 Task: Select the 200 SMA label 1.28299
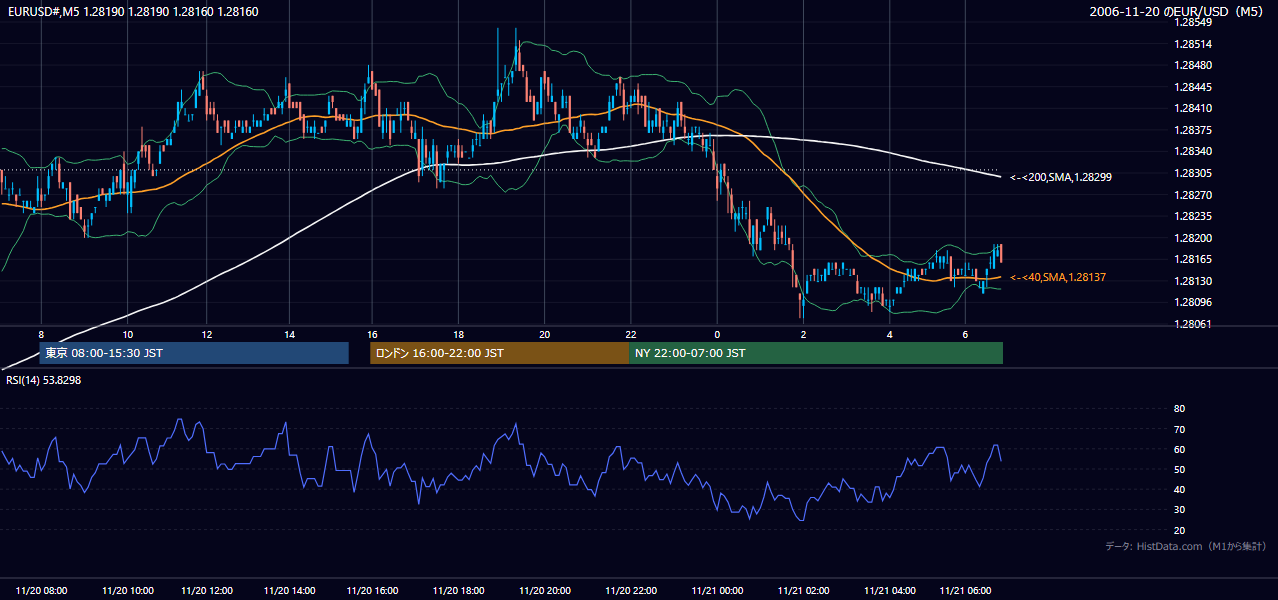pyautogui.click(x=1061, y=177)
